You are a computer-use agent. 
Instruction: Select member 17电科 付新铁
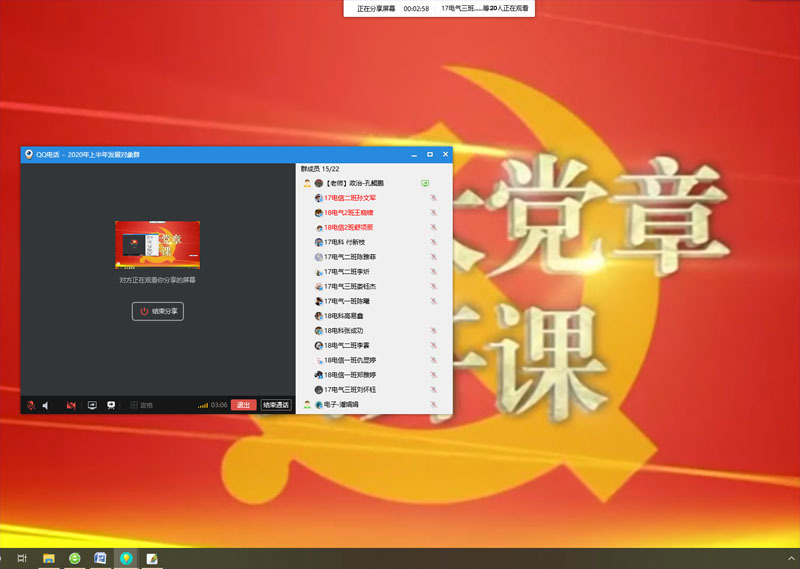coord(345,242)
